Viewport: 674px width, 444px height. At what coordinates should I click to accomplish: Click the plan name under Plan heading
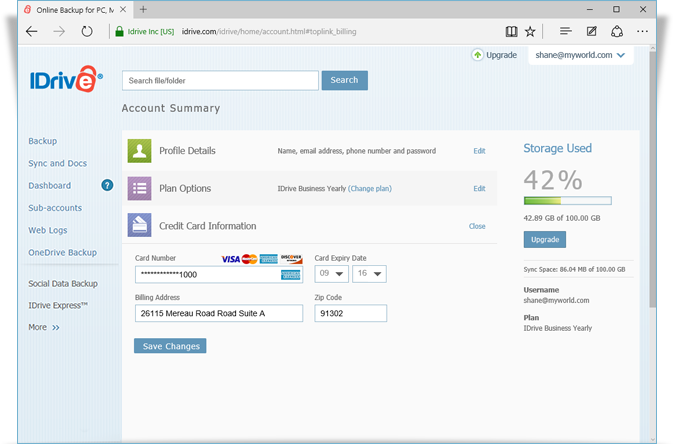coord(558,328)
